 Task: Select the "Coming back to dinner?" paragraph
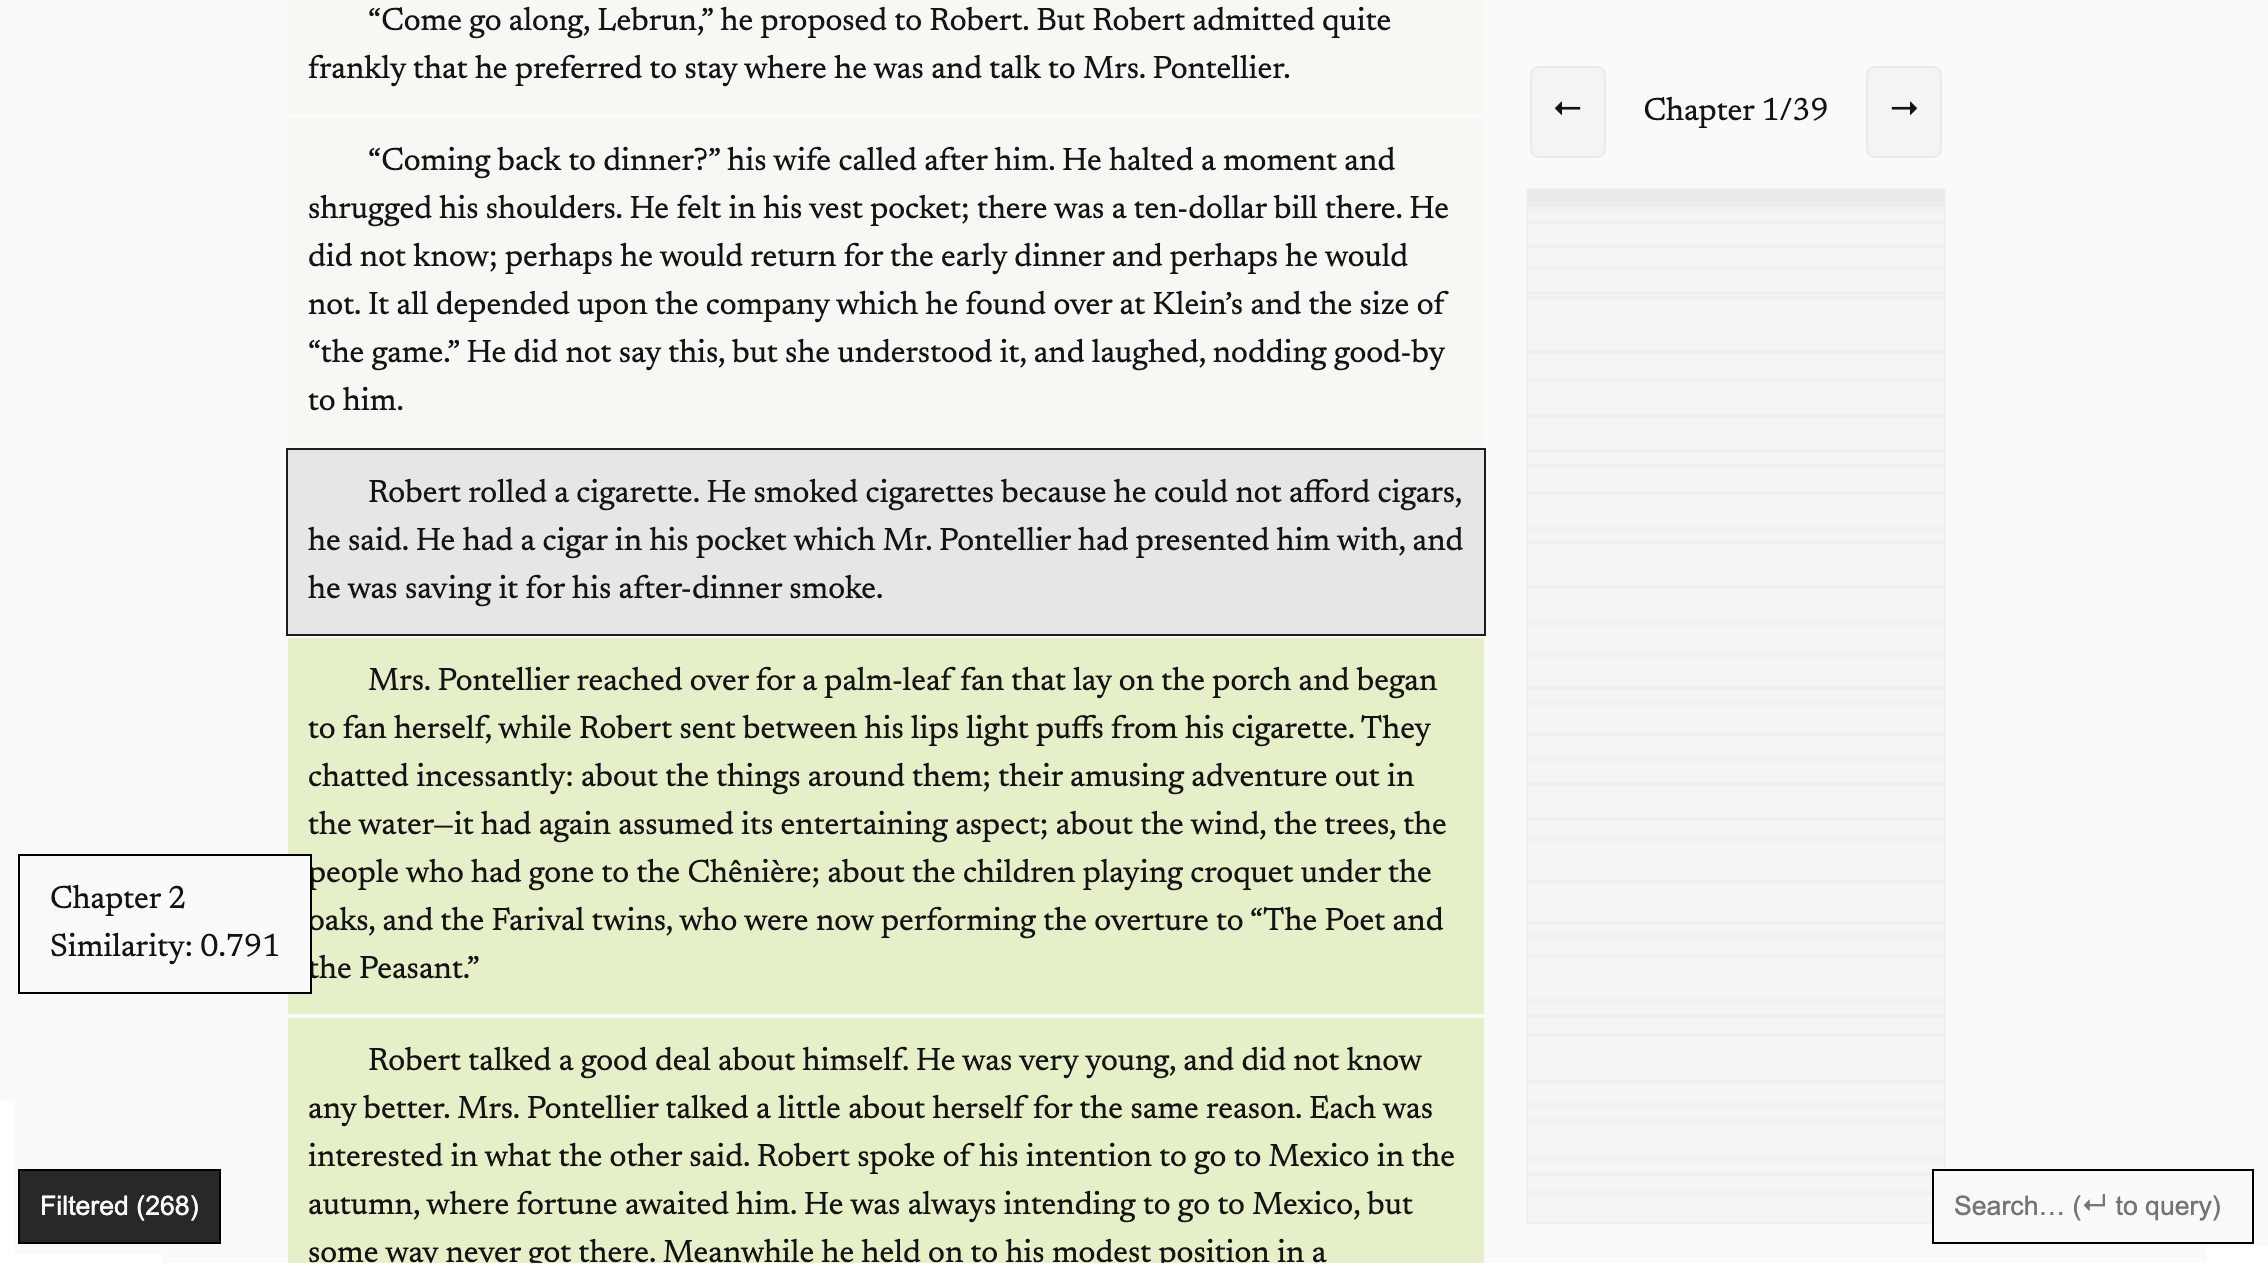(x=886, y=281)
